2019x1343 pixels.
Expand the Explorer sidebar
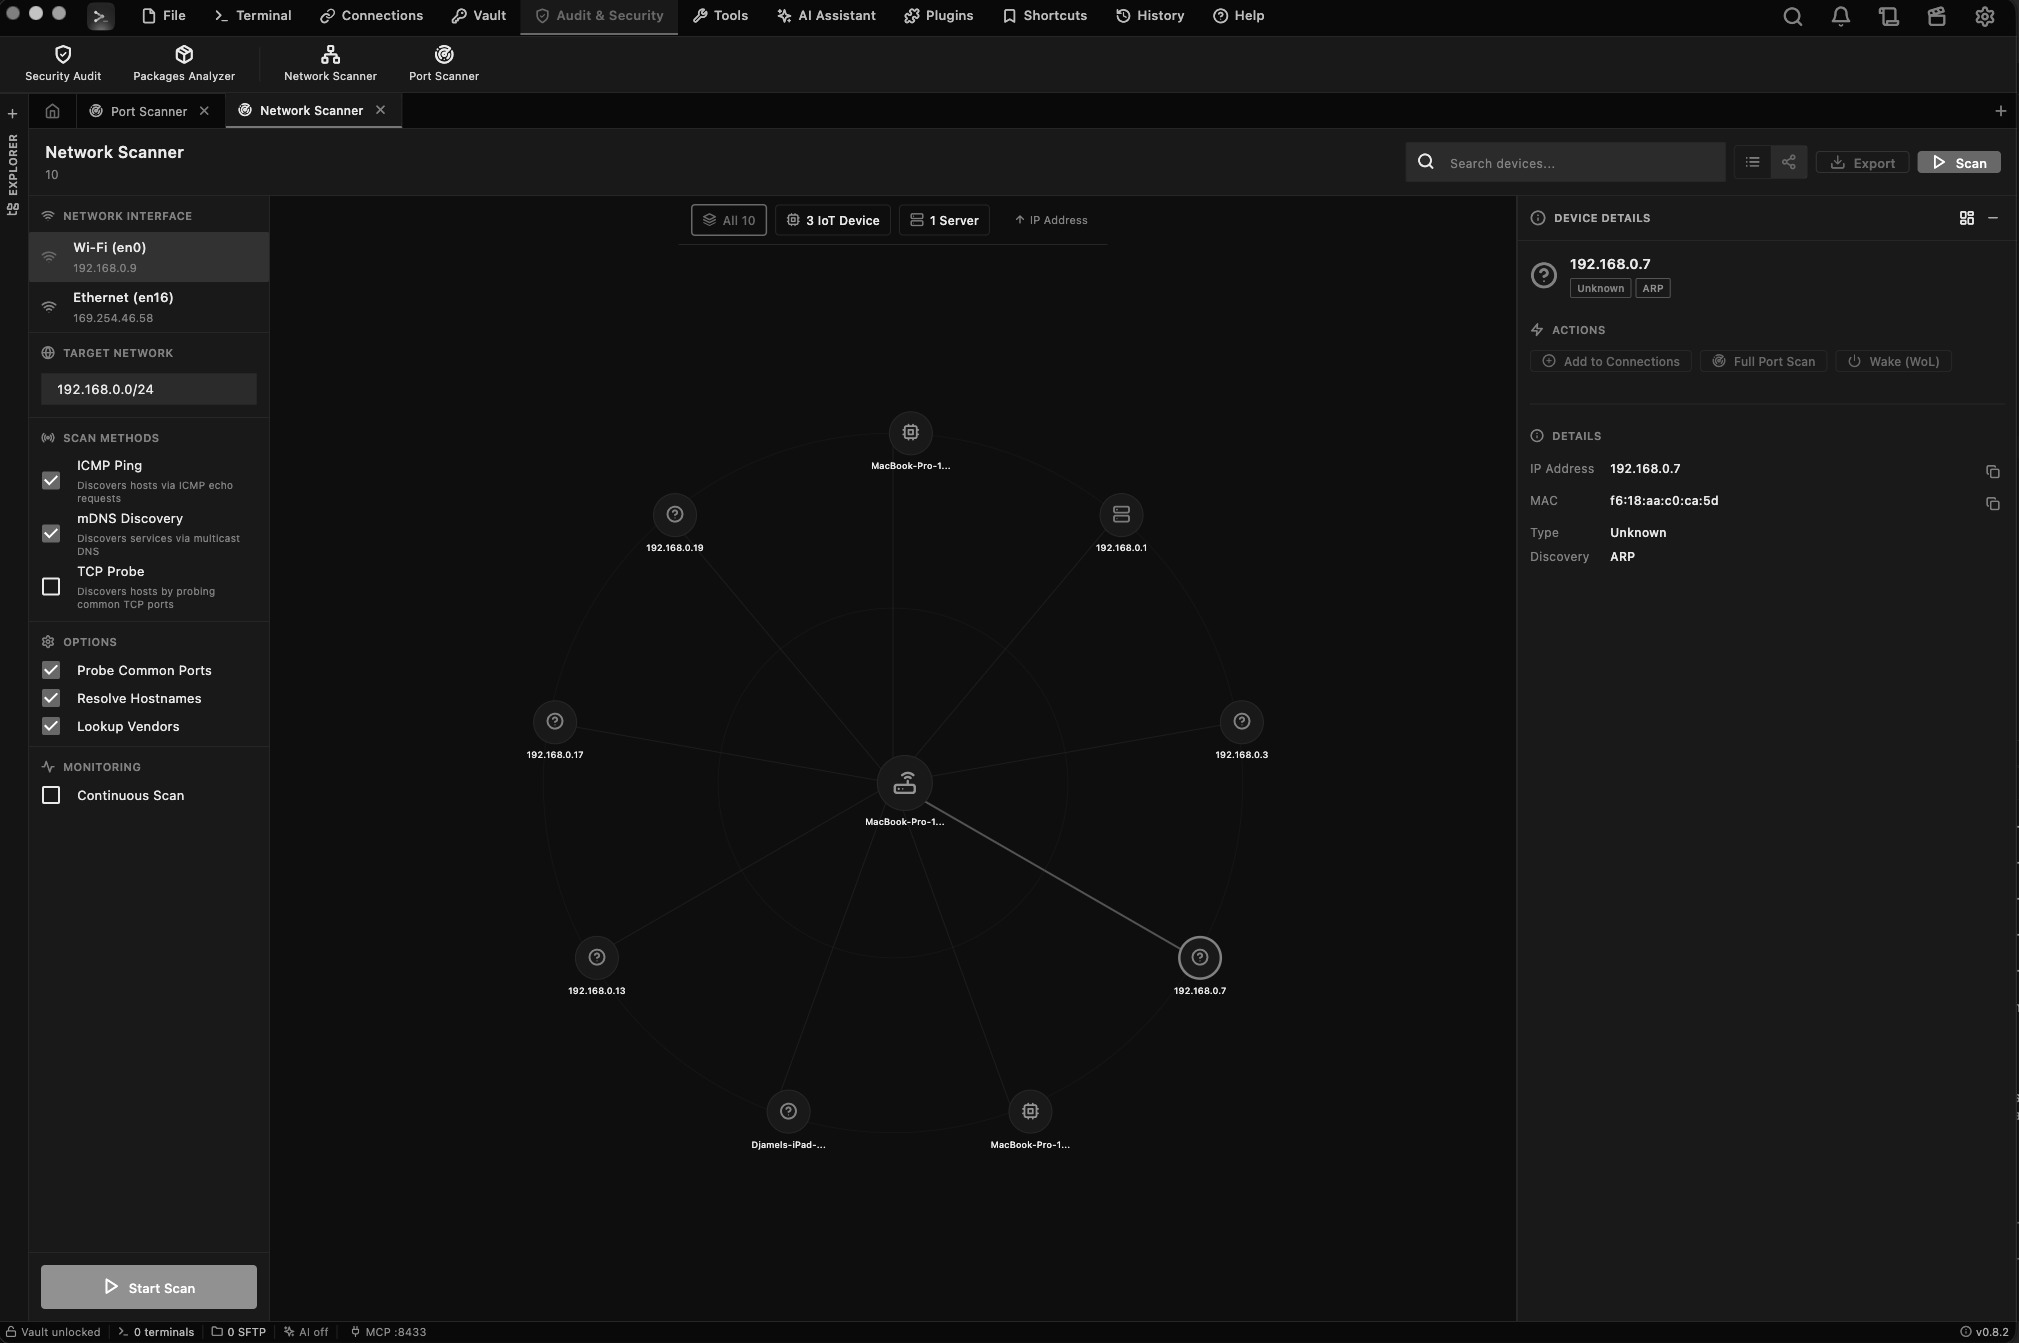(12, 175)
